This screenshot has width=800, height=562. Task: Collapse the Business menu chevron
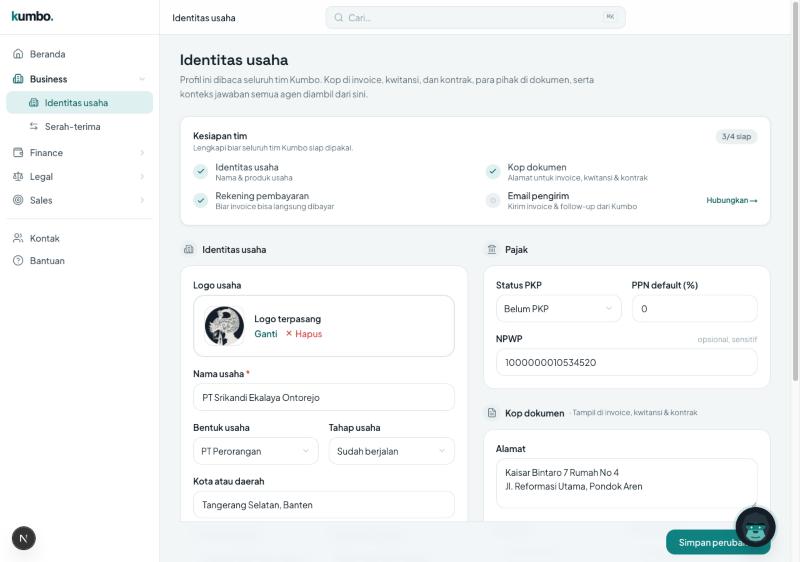142,79
